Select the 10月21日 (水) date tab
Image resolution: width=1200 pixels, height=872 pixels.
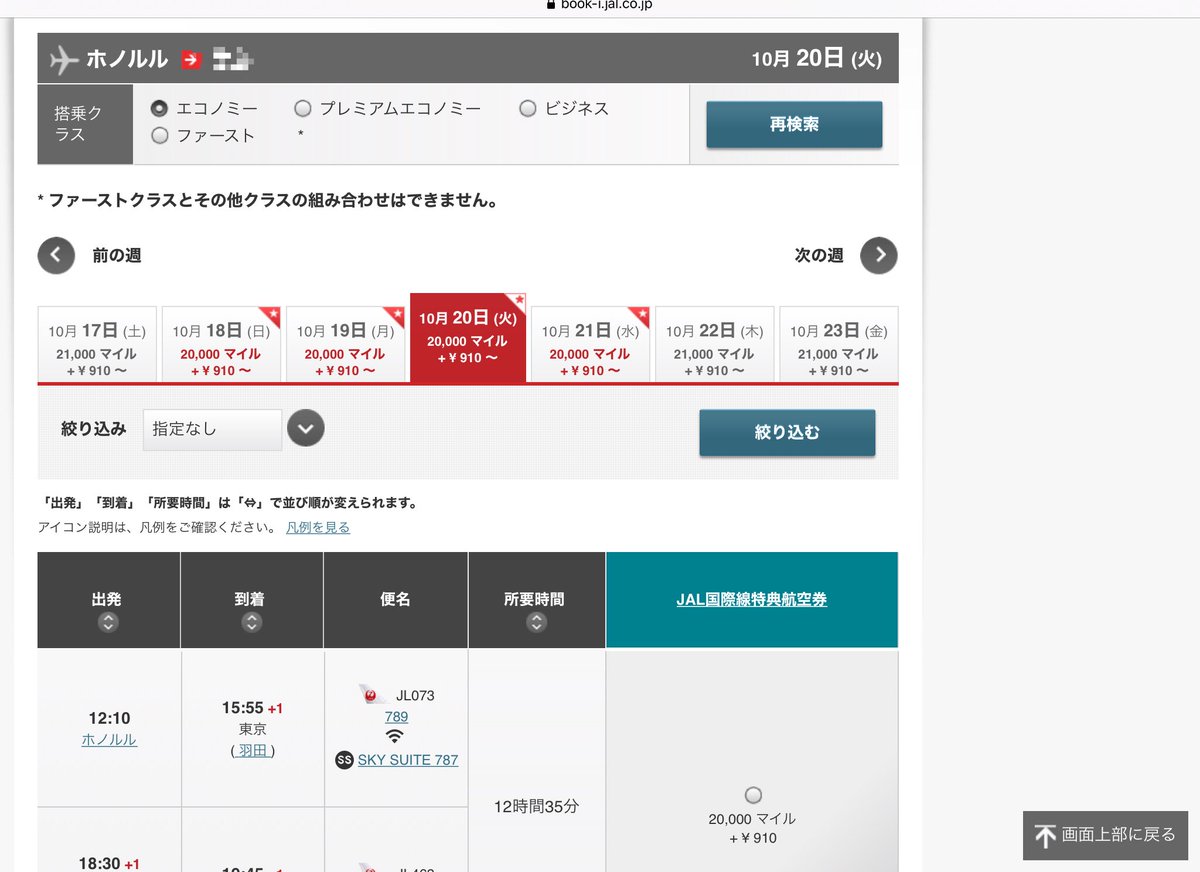point(590,344)
